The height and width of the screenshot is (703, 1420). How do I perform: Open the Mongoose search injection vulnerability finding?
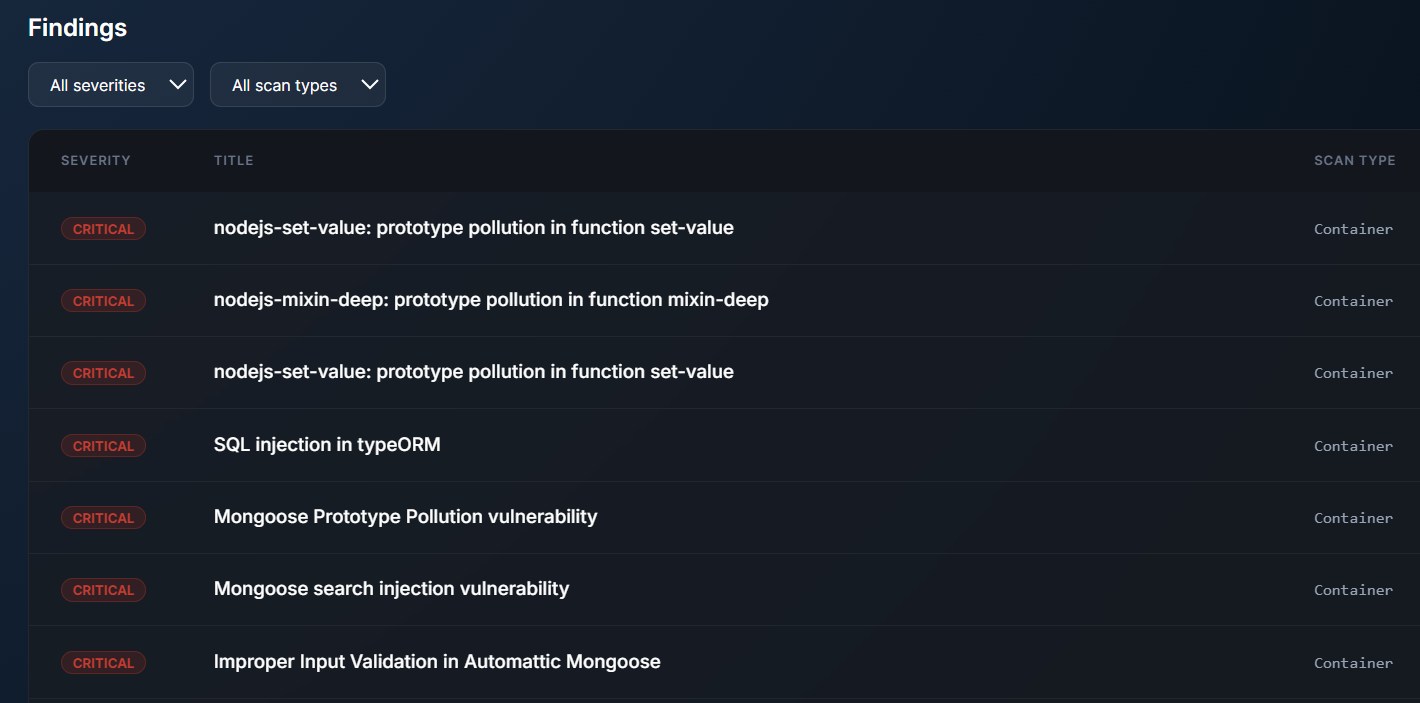pyautogui.click(x=391, y=589)
